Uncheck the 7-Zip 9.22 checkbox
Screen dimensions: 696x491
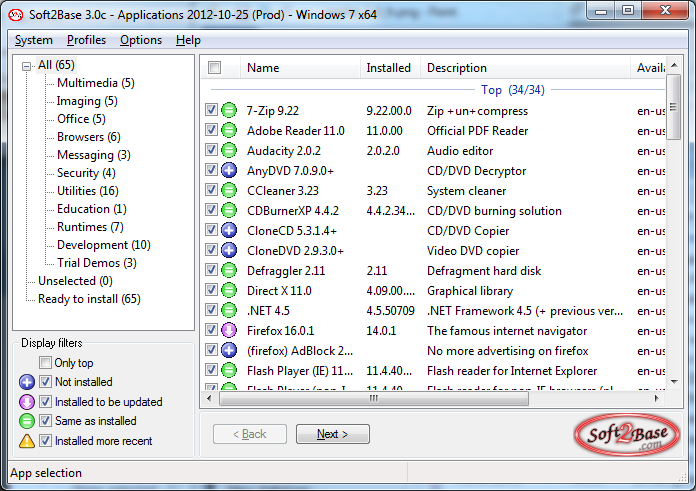(211, 109)
